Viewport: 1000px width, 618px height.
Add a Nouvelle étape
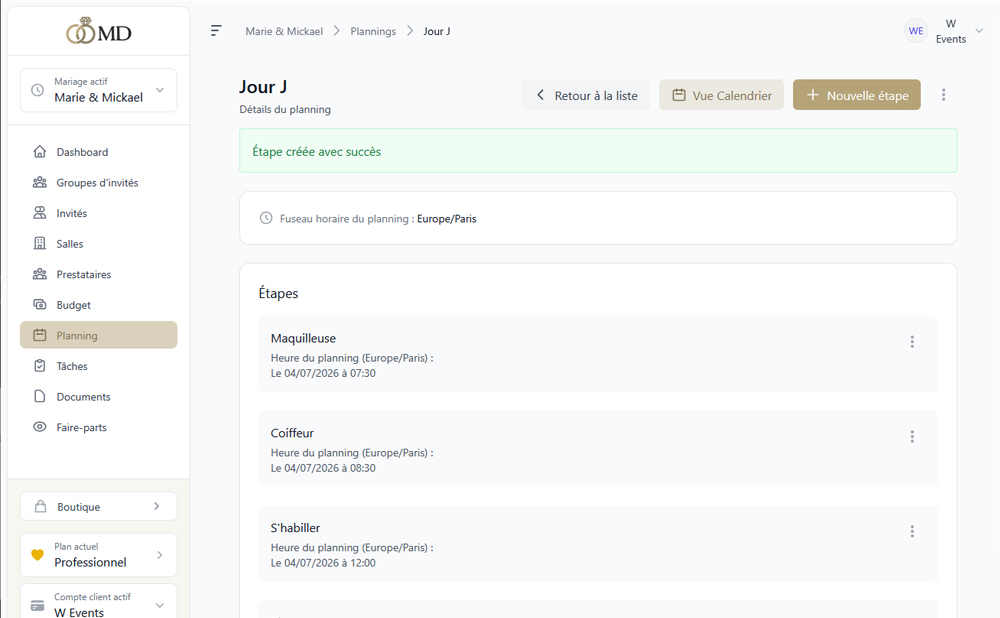click(x=857, y=95)
